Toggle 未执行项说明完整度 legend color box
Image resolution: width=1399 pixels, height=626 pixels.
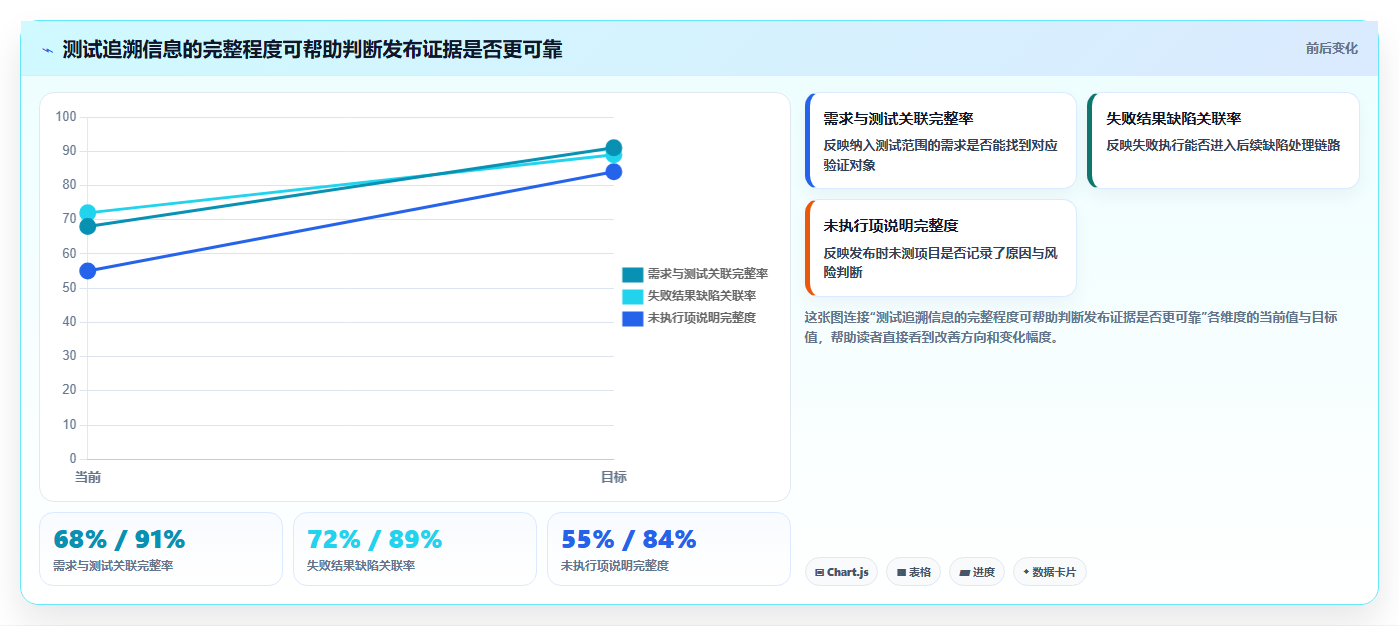point(632,318)
